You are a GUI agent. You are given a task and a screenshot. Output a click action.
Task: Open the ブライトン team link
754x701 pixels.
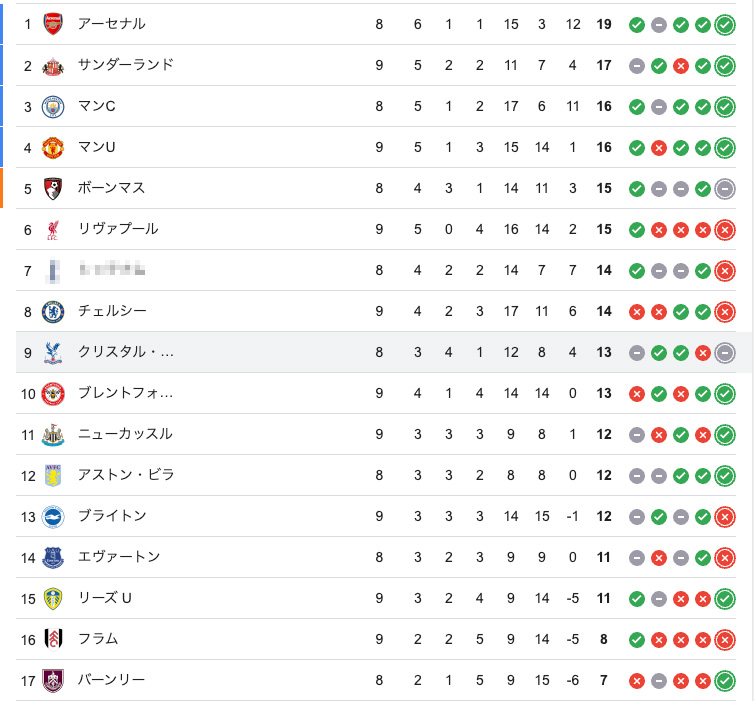click(112, 516)
